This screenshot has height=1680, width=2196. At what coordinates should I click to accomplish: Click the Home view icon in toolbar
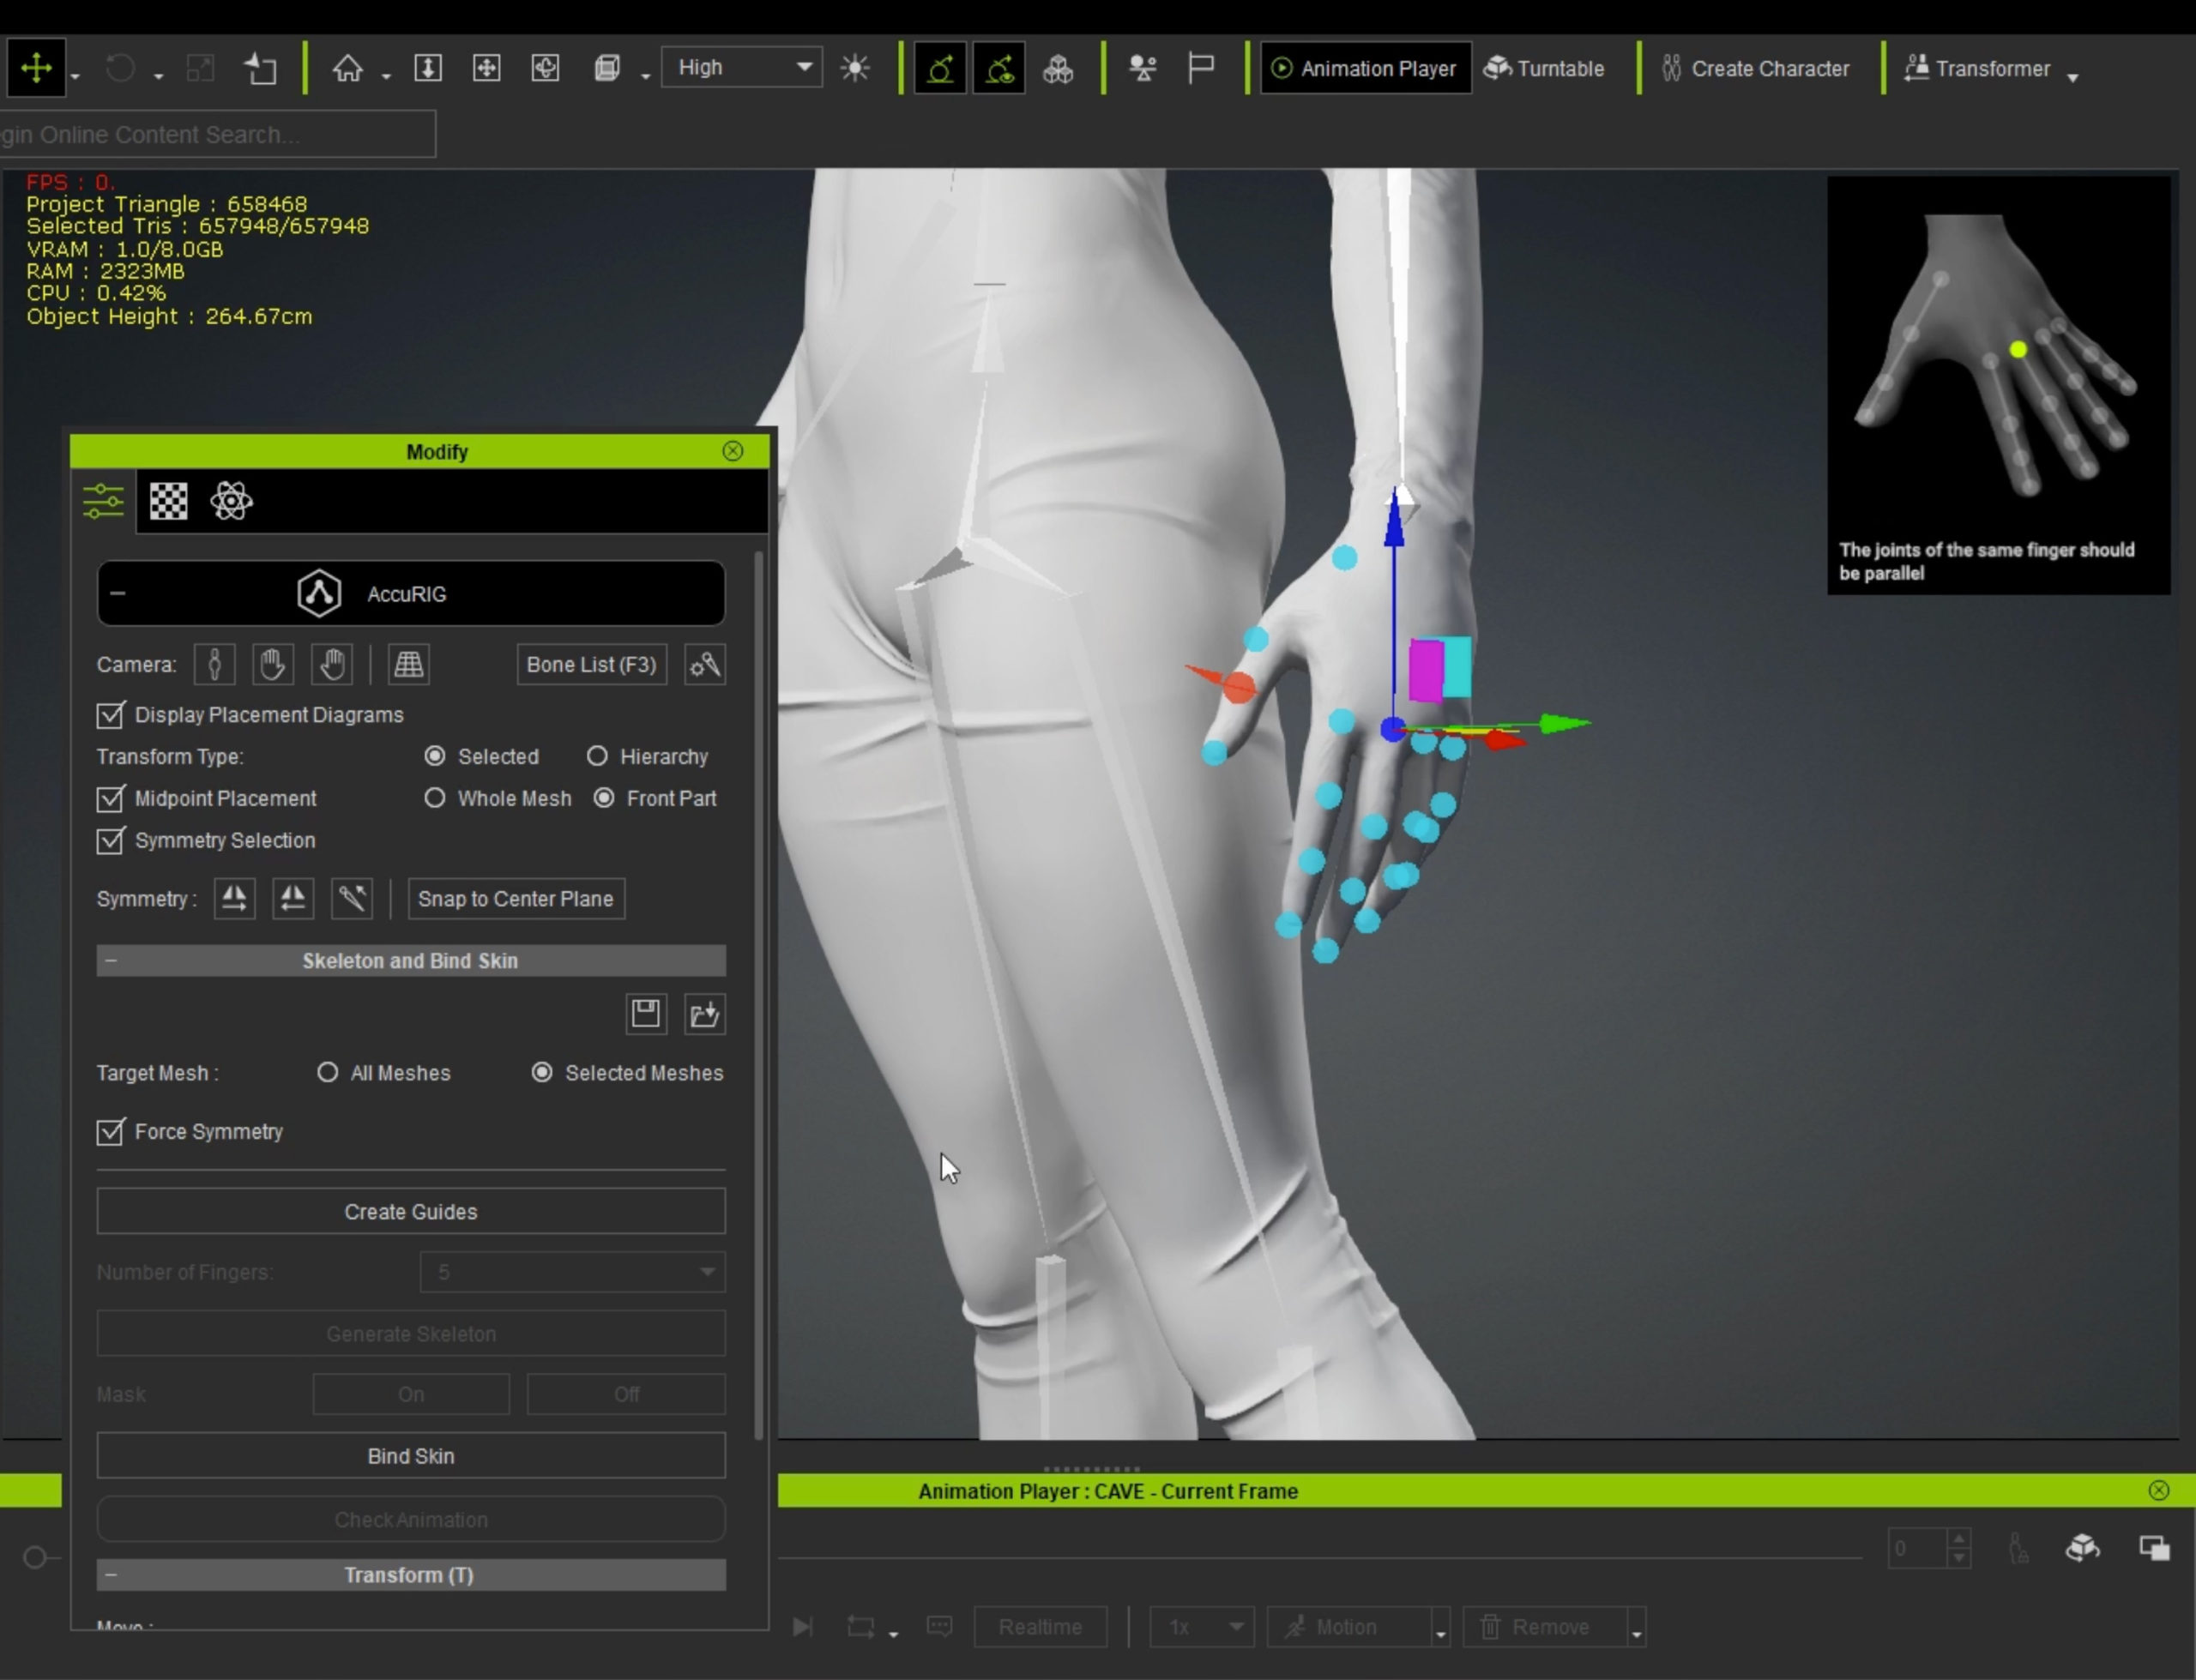point(347,68)
